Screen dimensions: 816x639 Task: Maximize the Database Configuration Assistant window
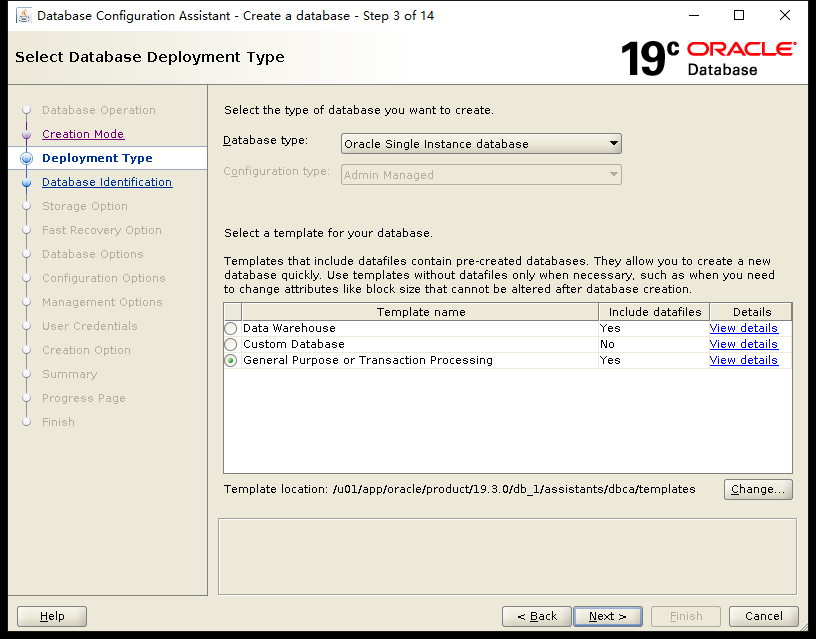pyautogui.click(x=739, y=15)
